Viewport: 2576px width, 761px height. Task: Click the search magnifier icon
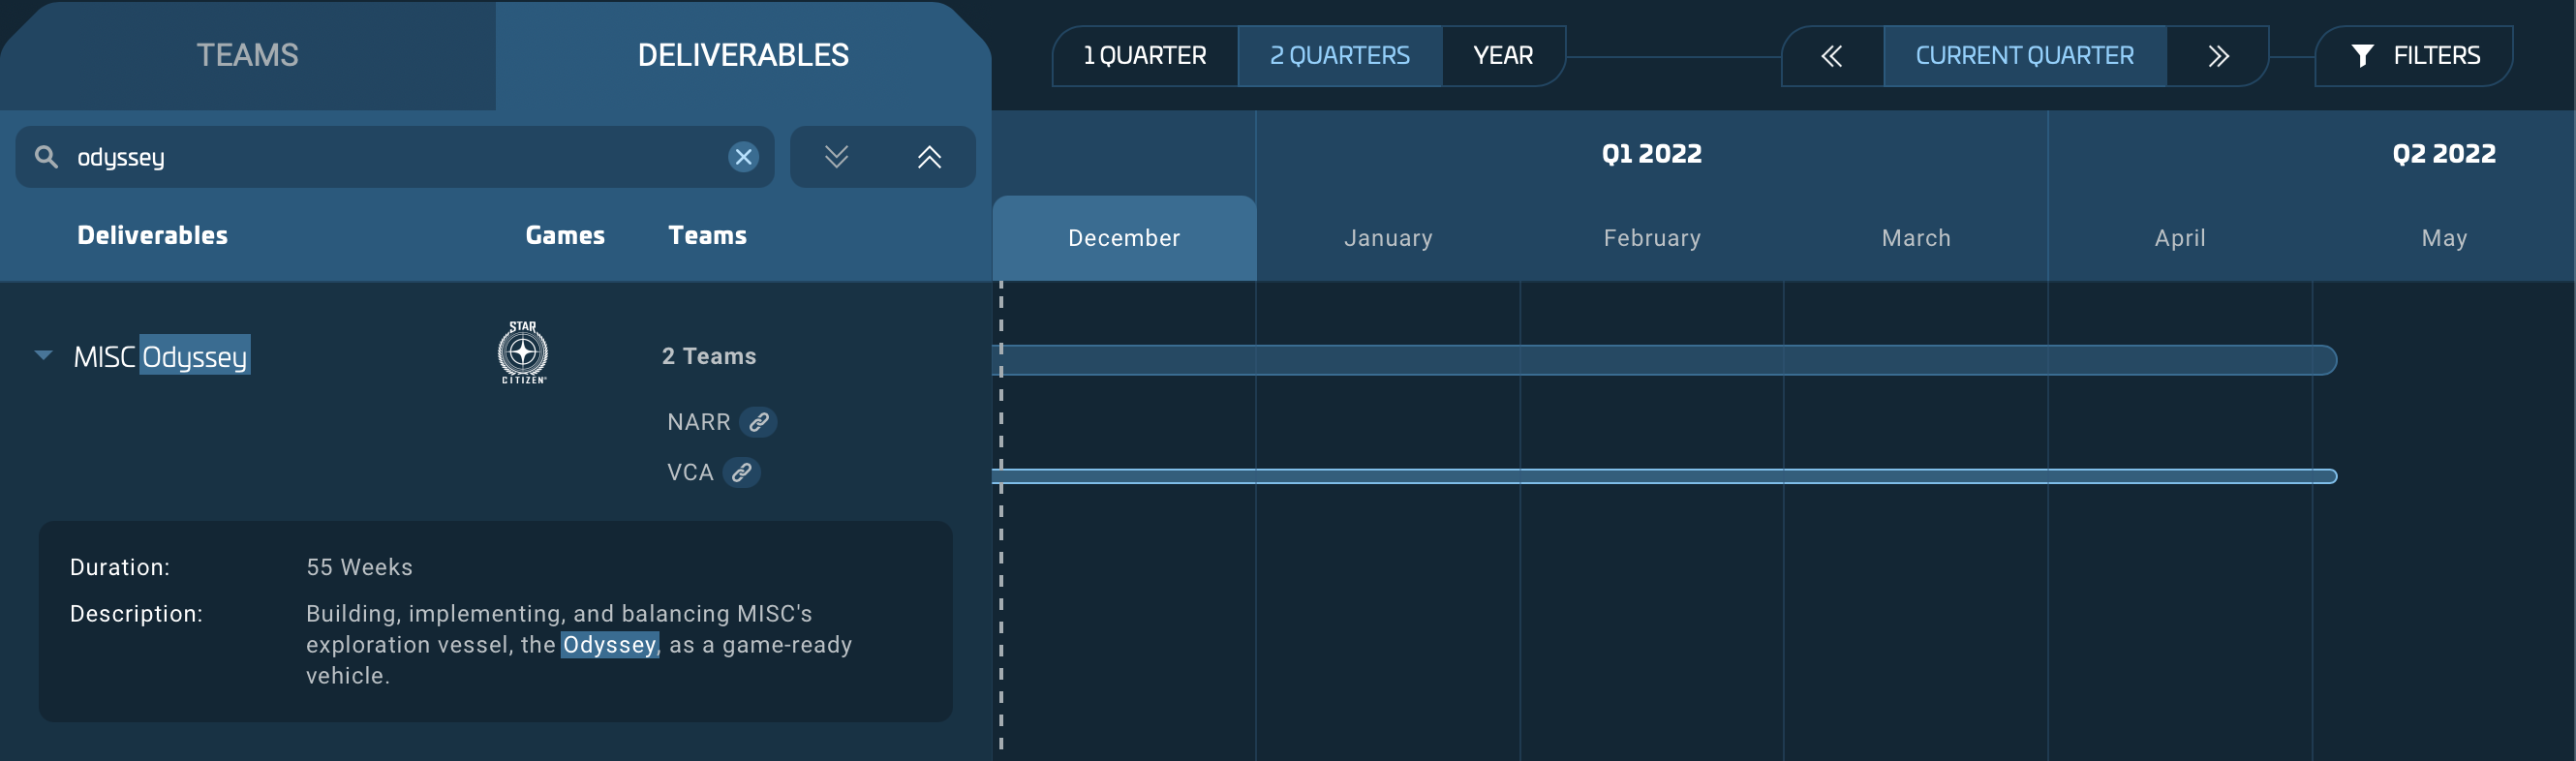coord(46,157)
